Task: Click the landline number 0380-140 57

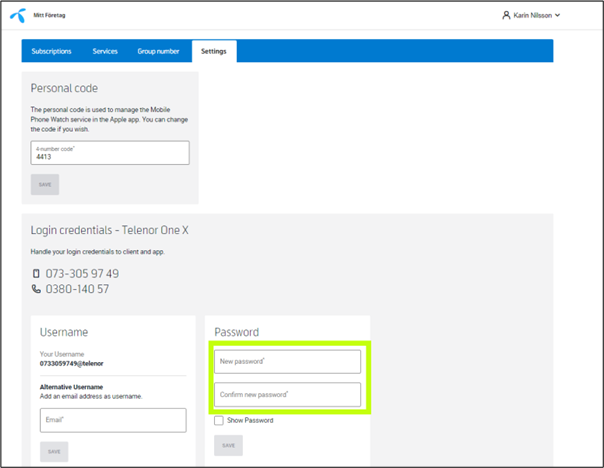Action: [x=77, y=289]
